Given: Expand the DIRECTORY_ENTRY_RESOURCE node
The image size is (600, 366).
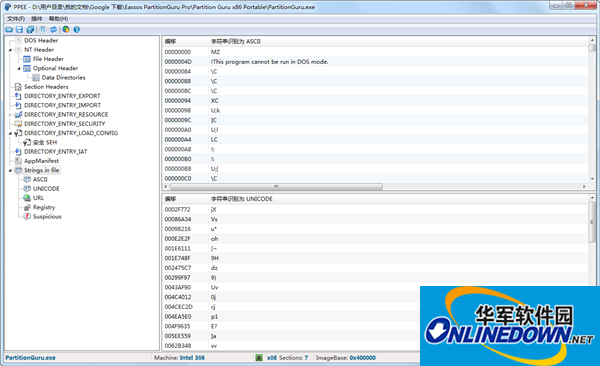Looking at the screenshot, I should click(10, 115).
